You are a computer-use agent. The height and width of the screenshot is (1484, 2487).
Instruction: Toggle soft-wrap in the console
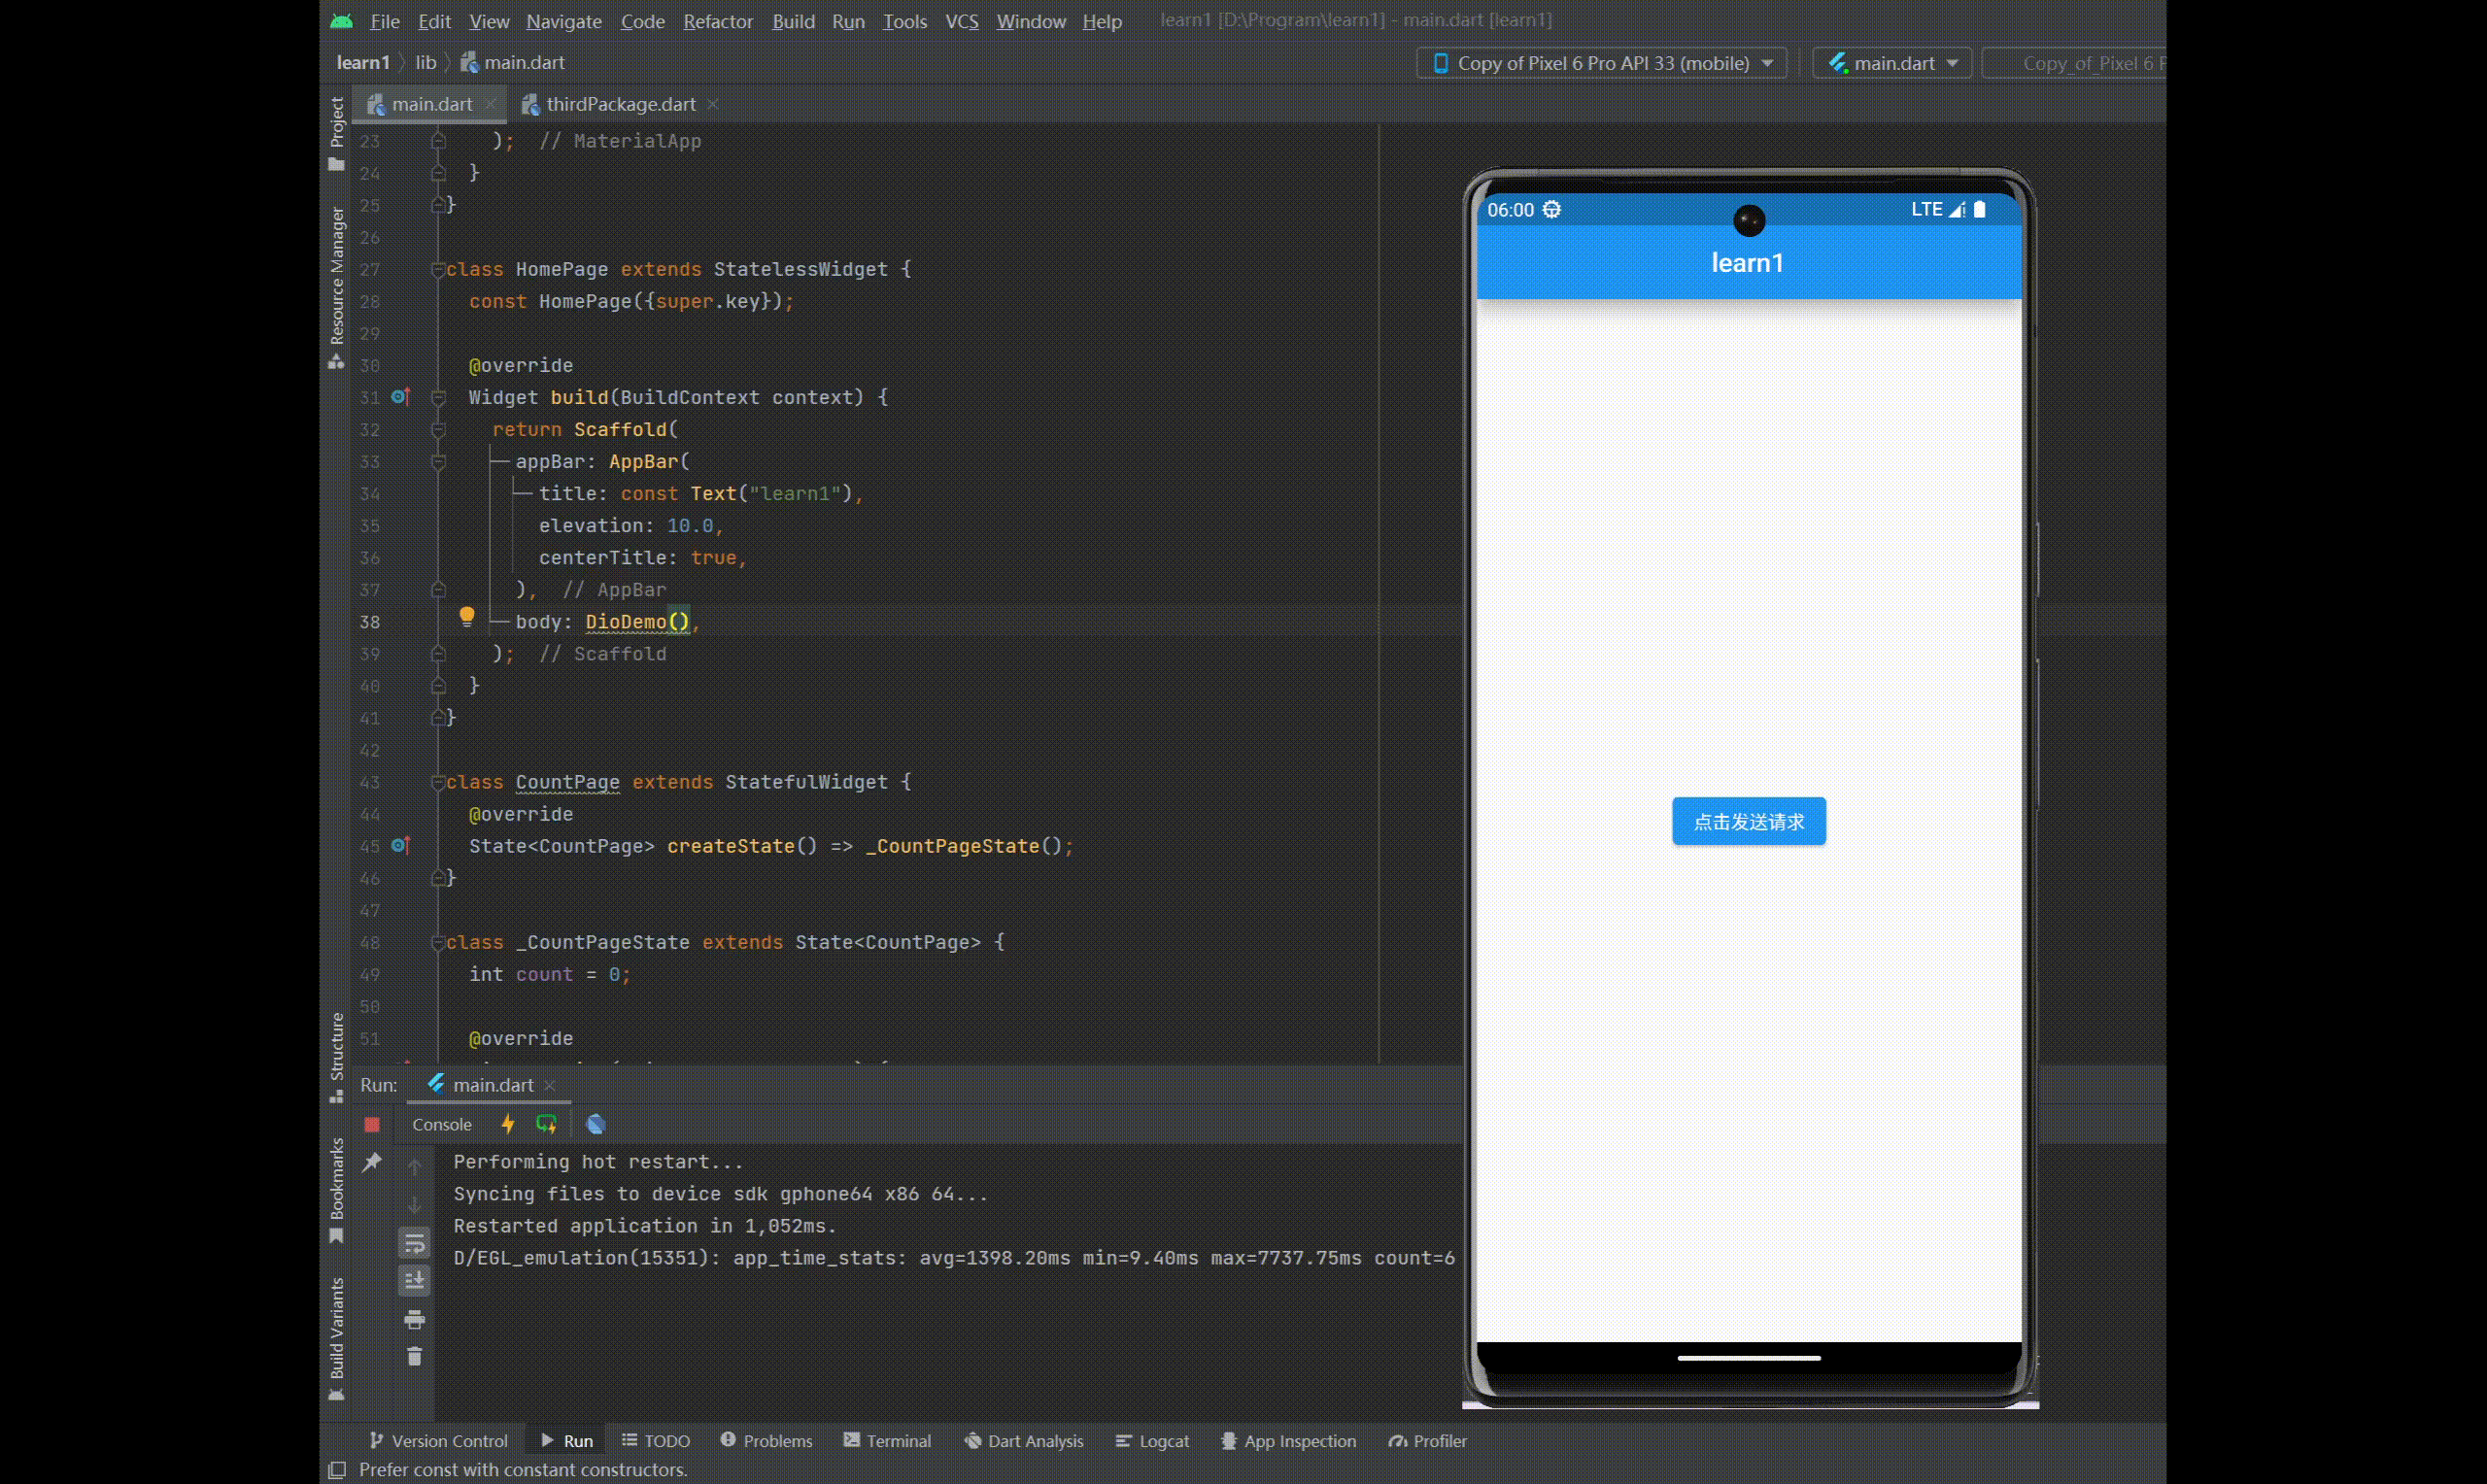click(414, 1243)
